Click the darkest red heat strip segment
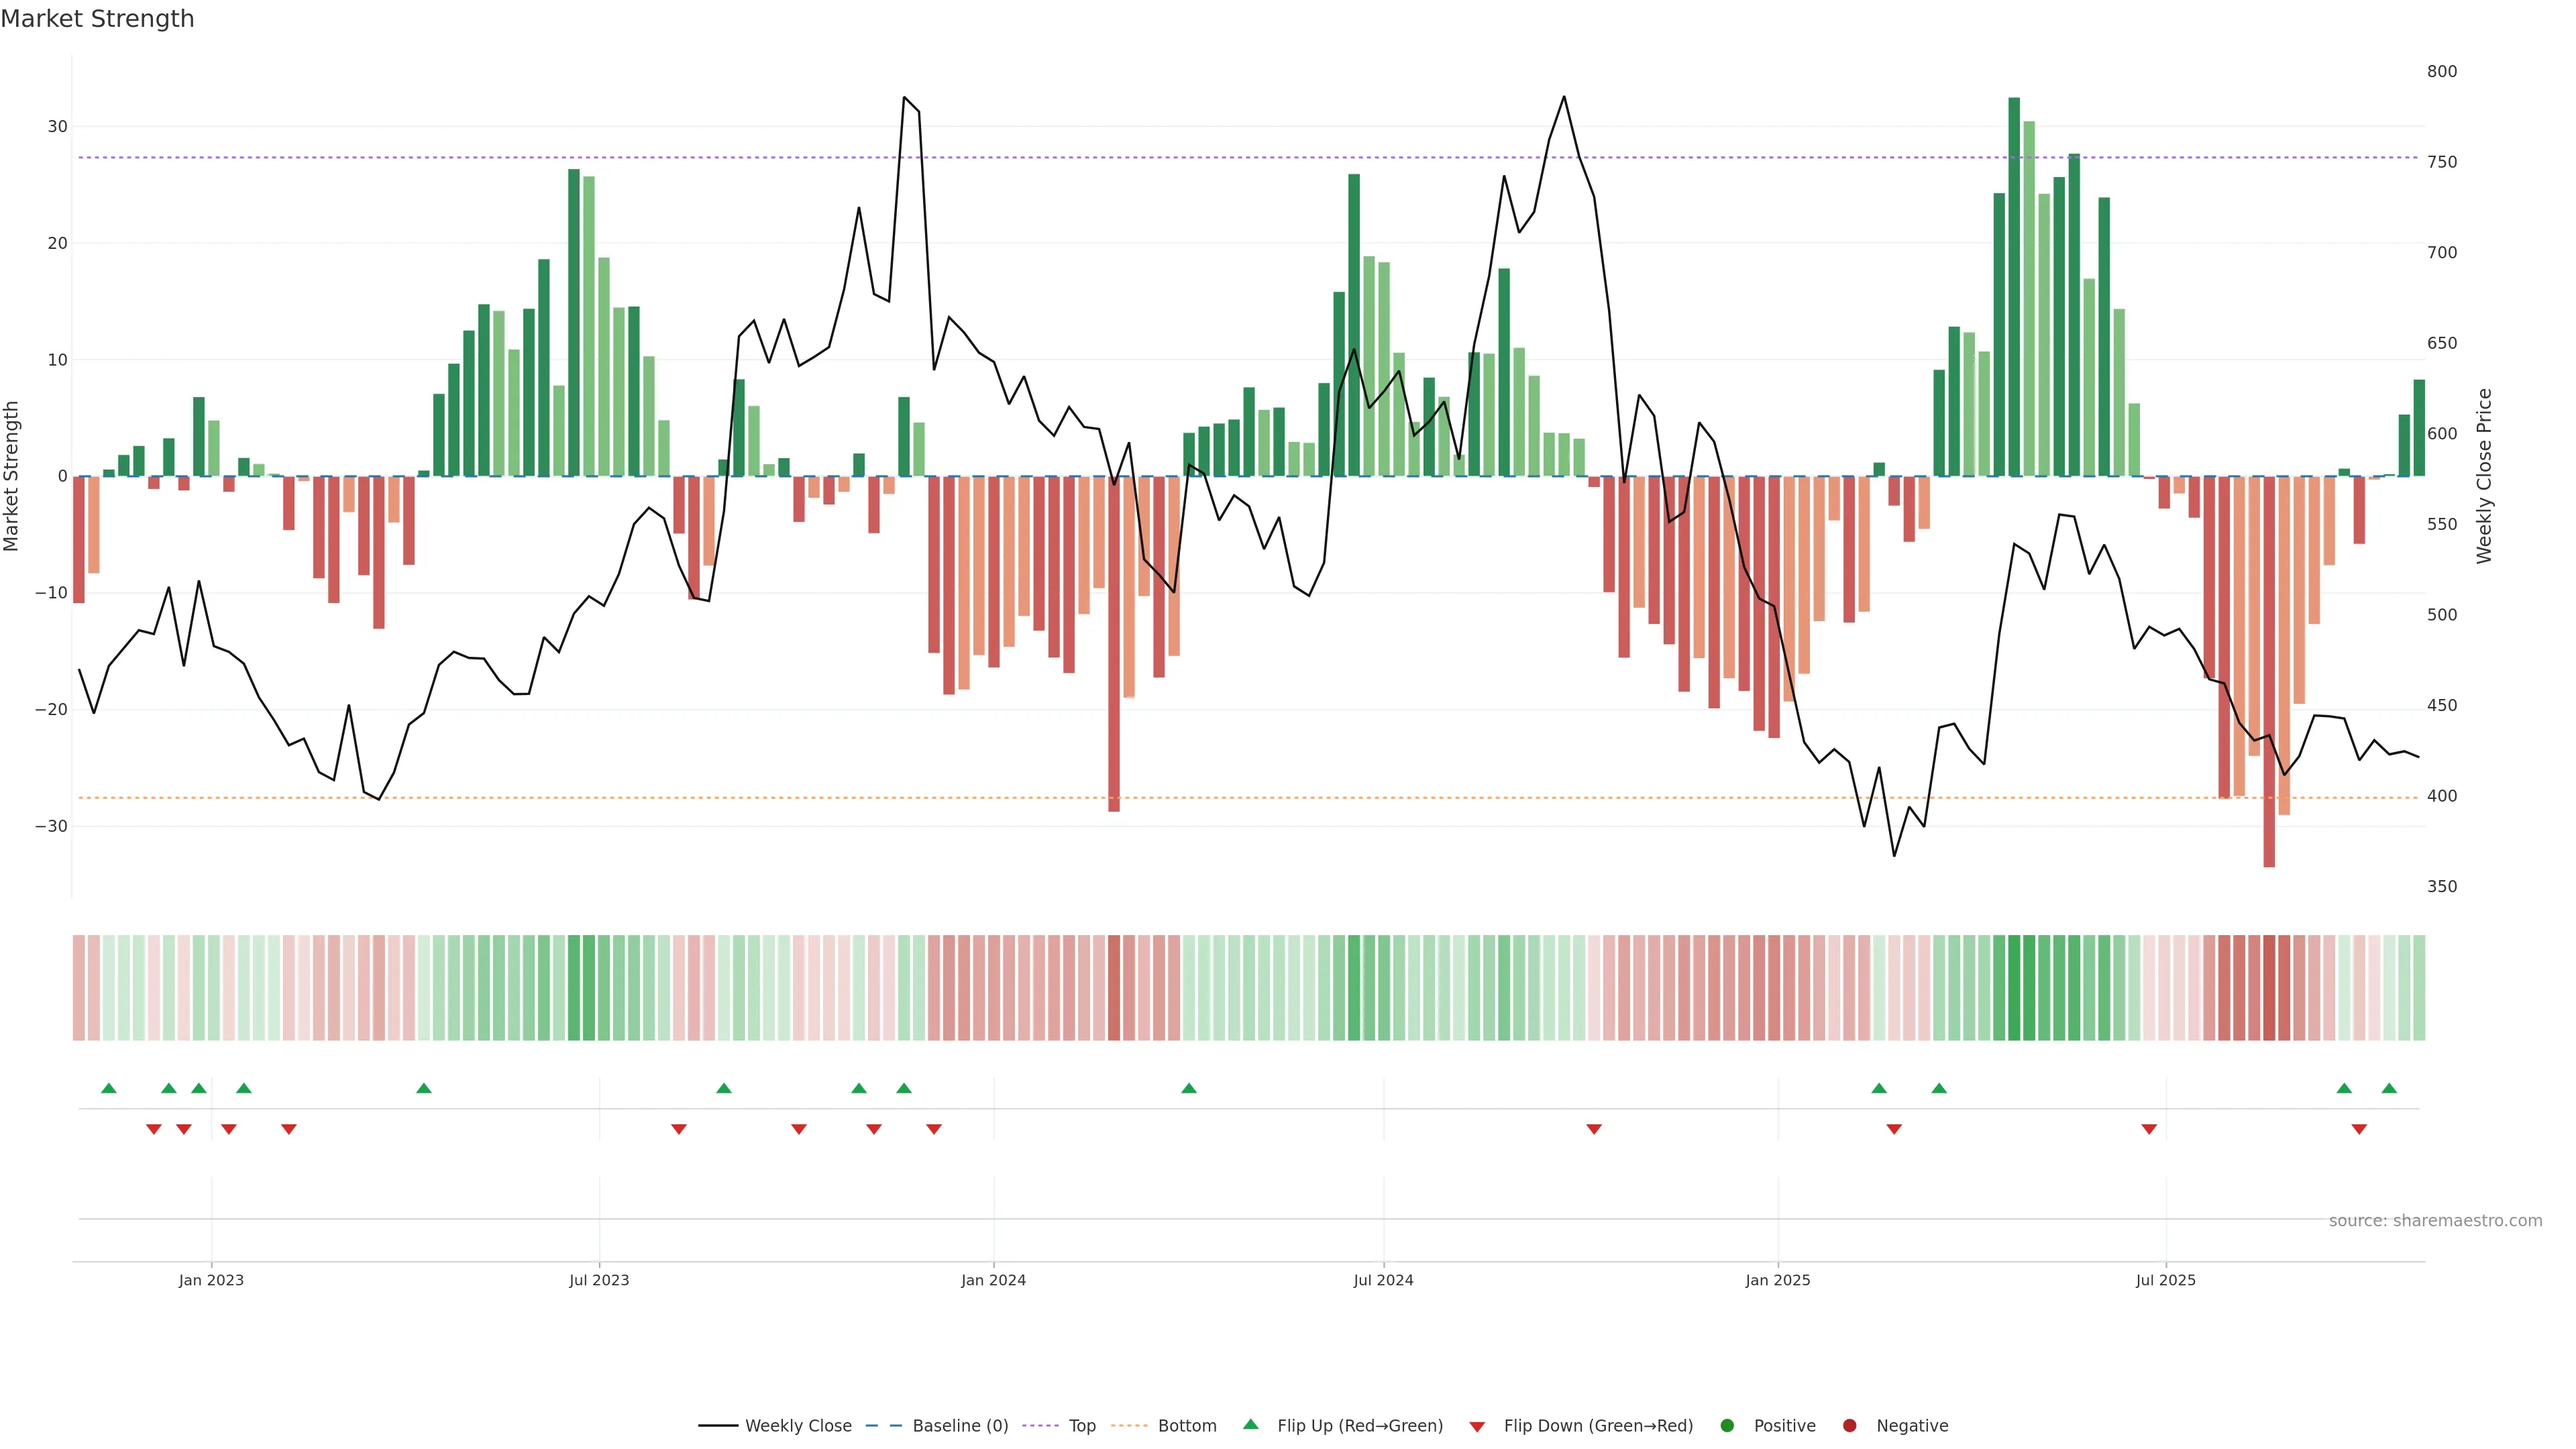This screenshot has height=1449, width=2576. [x=2269, y=988]
